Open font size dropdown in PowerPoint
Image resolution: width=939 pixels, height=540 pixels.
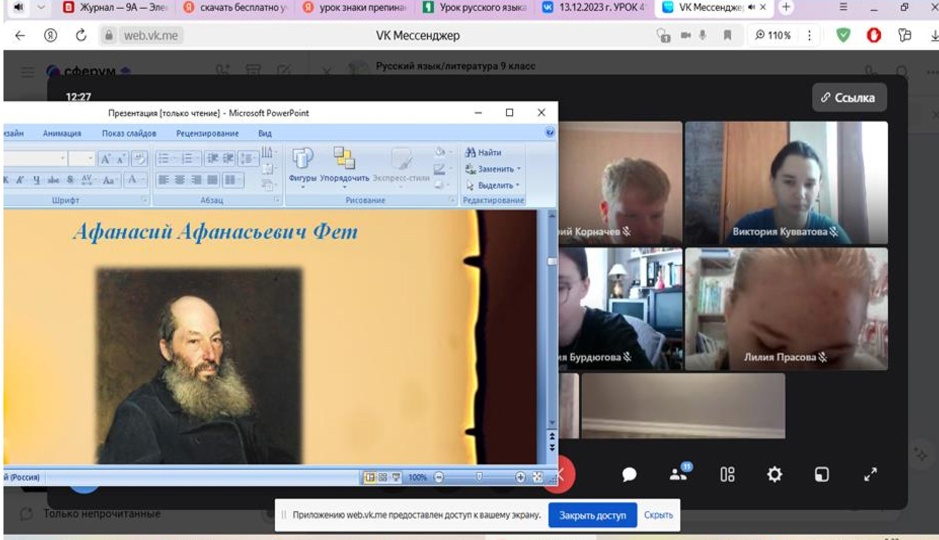point(90,159)
